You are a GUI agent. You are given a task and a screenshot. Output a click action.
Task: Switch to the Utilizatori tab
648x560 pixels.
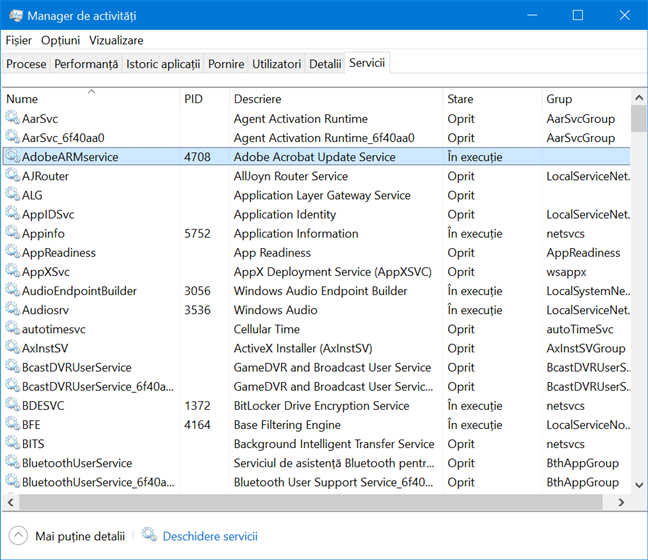coord(276,64)
